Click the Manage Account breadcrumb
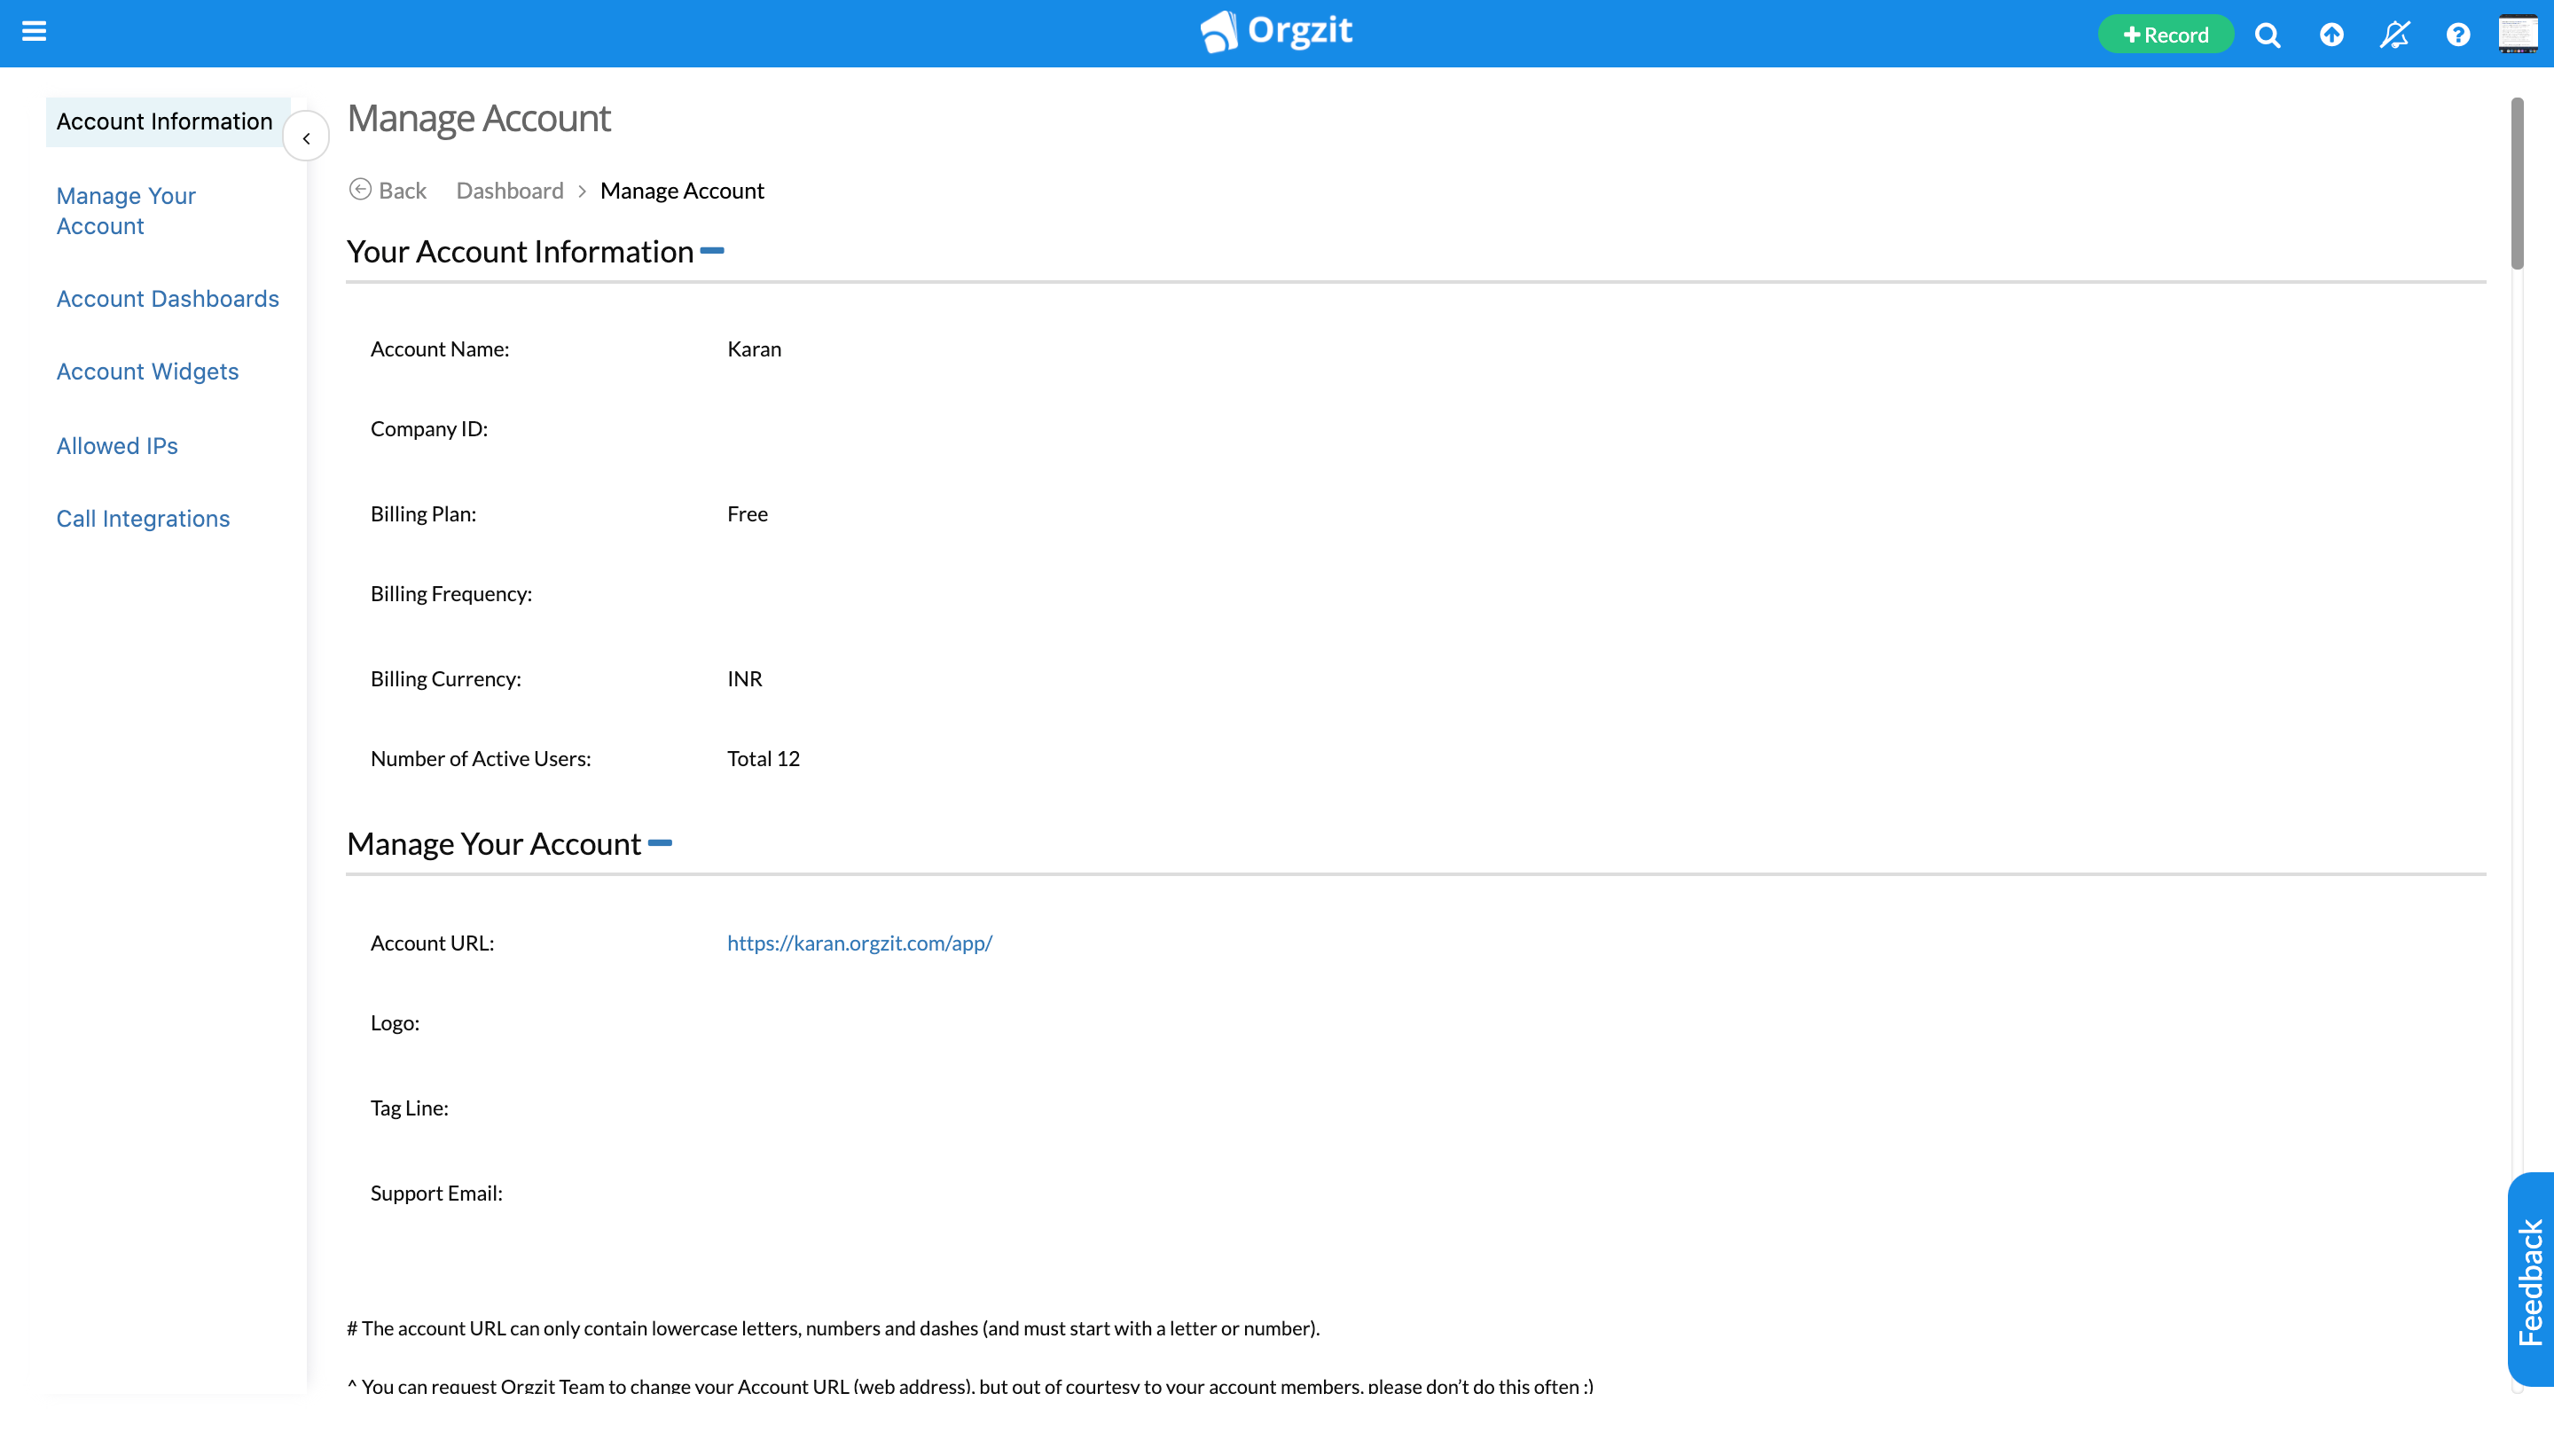The width and height of the screenshot is (2554, 1456). (682, 190)
